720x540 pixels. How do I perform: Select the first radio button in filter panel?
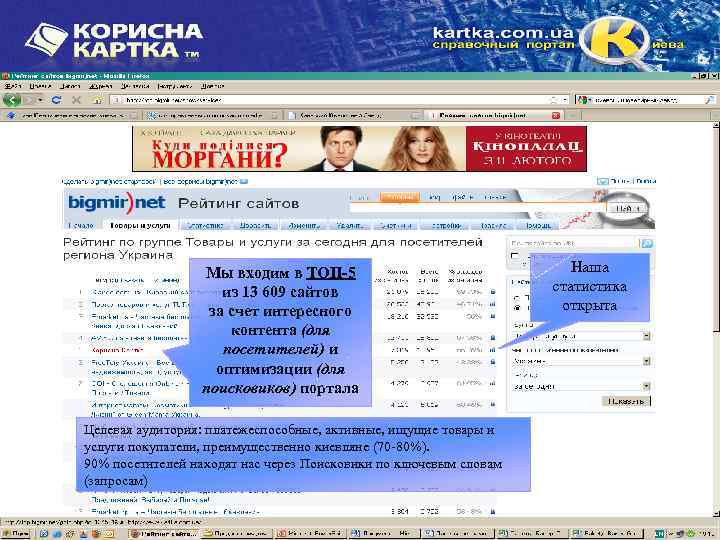(x=517, y=298)
